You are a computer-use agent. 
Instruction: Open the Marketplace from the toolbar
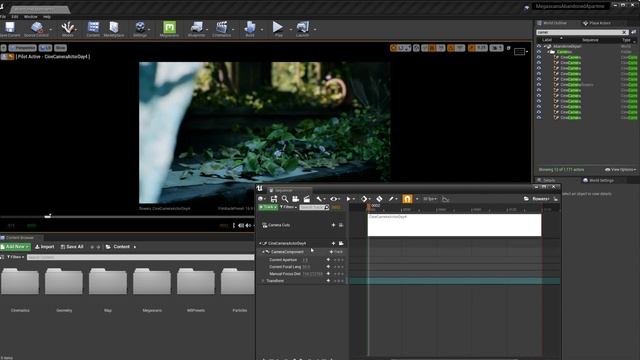pyautogui.click(x=114, y=28)
